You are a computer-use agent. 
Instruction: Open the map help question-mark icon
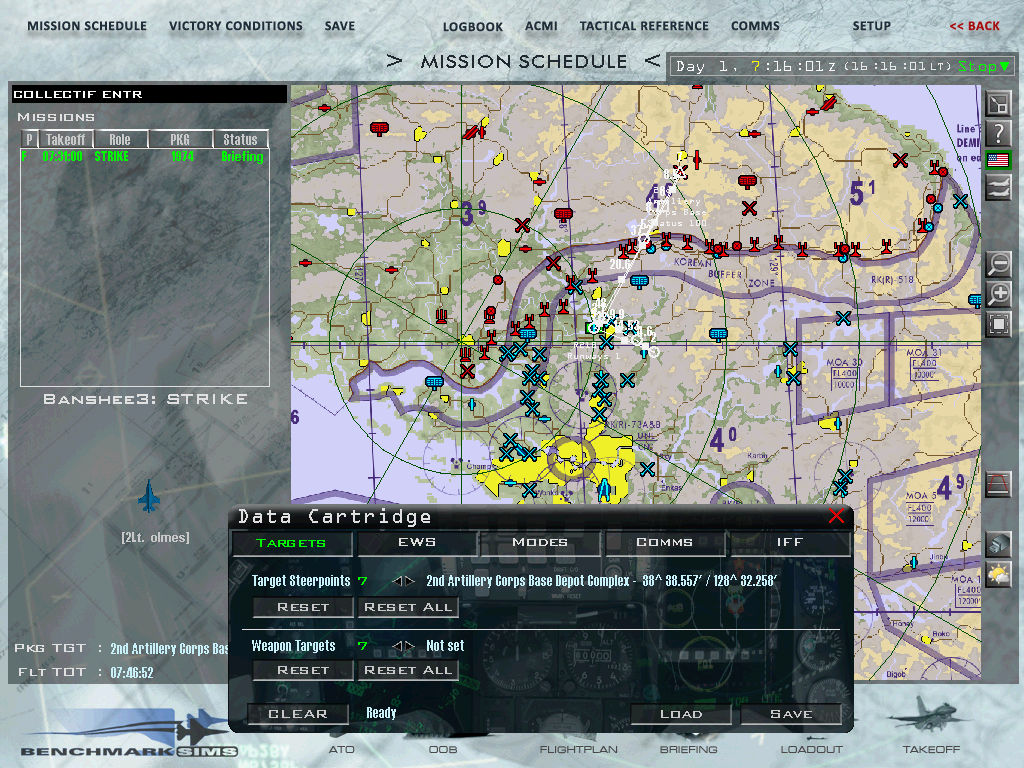pos(998,133)
